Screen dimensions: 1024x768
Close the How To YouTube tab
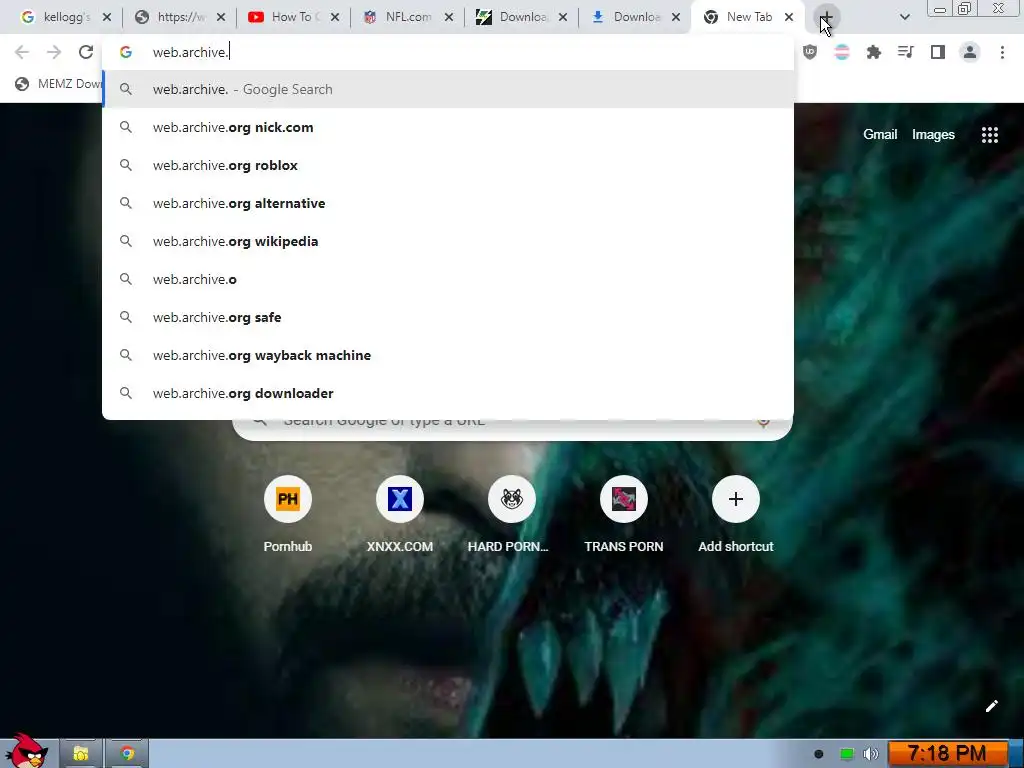tap(335, 17)
